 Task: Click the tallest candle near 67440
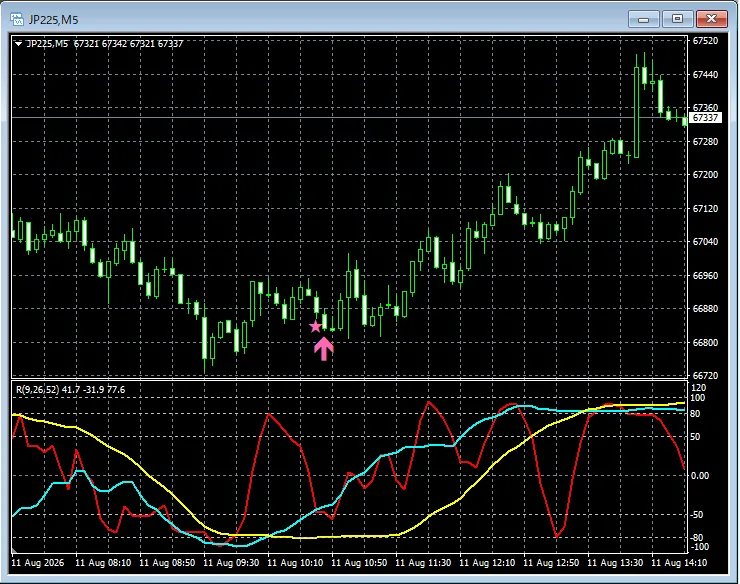click(x=637, y=111)
